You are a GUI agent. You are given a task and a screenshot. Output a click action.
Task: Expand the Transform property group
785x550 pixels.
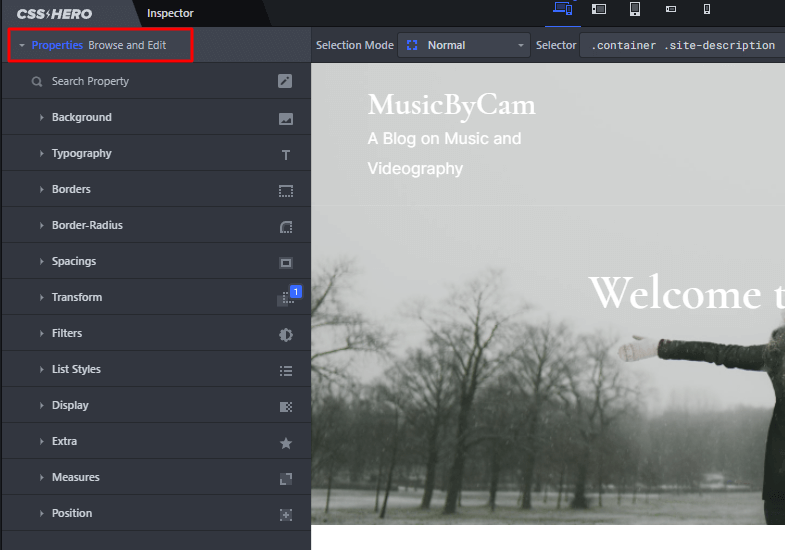156,297
